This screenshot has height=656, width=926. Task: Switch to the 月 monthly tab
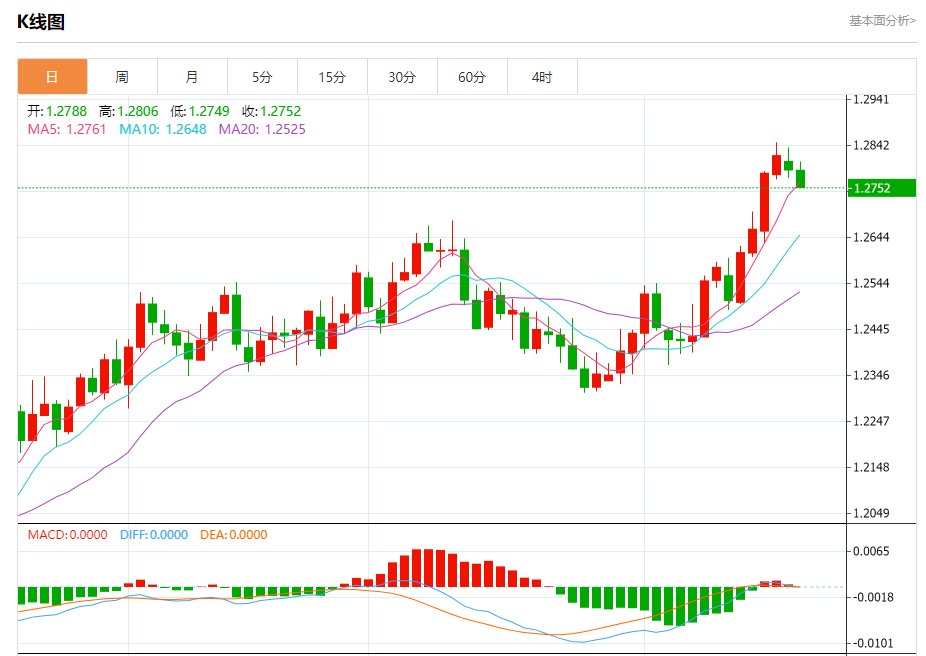point(193,77)
